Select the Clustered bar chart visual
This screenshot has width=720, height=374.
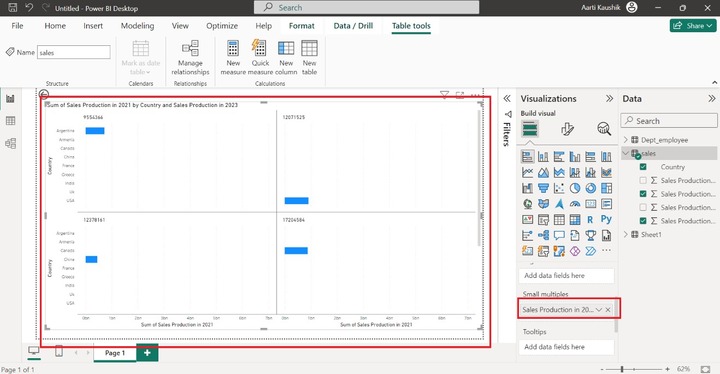[559, 157]
